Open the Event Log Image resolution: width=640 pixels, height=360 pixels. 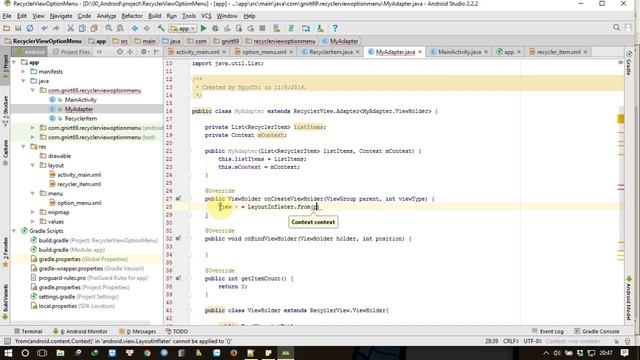[x=547, y=331]
